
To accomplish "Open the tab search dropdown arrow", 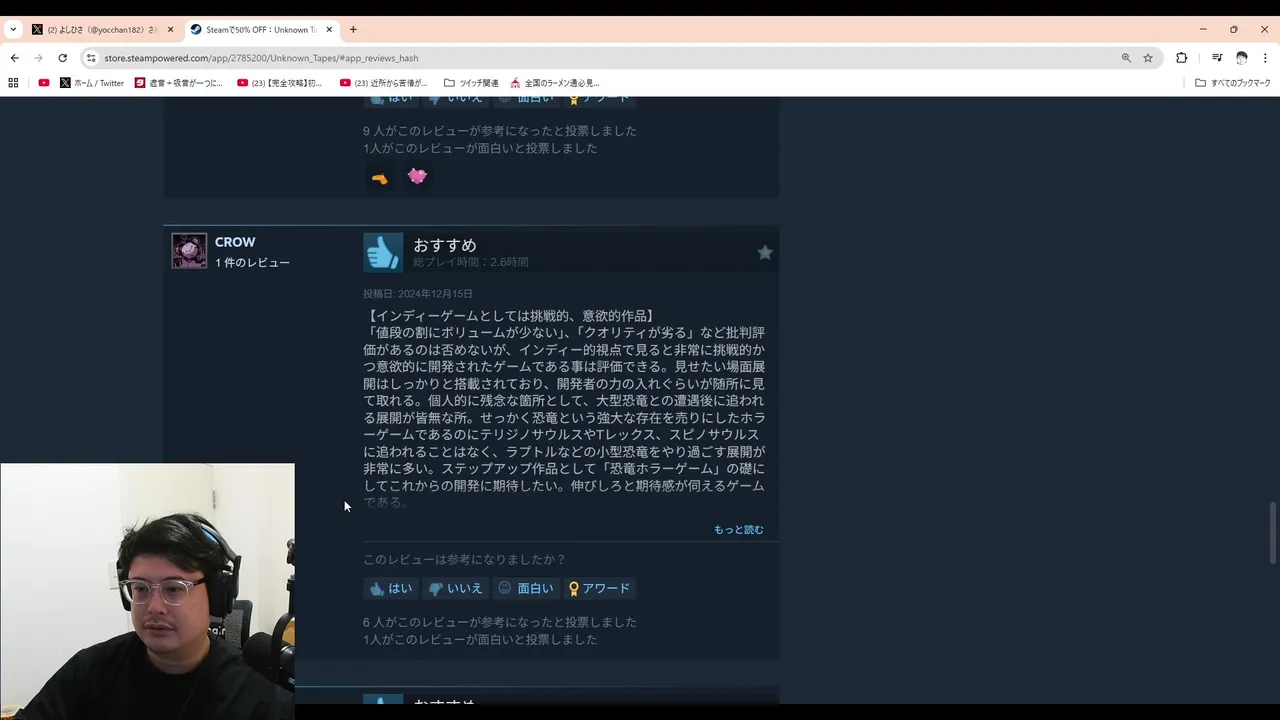I will coord(13,30).
